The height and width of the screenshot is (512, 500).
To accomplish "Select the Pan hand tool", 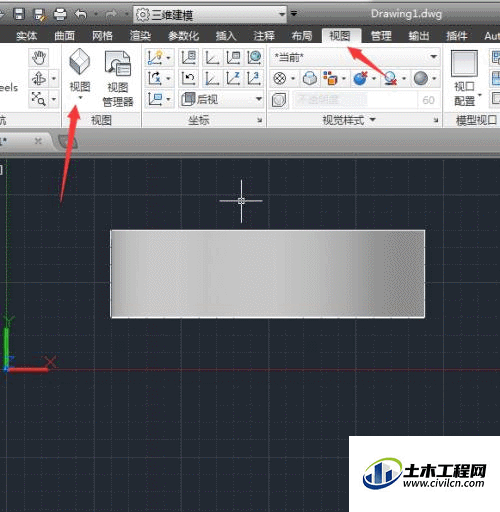I will coord(39,58).
